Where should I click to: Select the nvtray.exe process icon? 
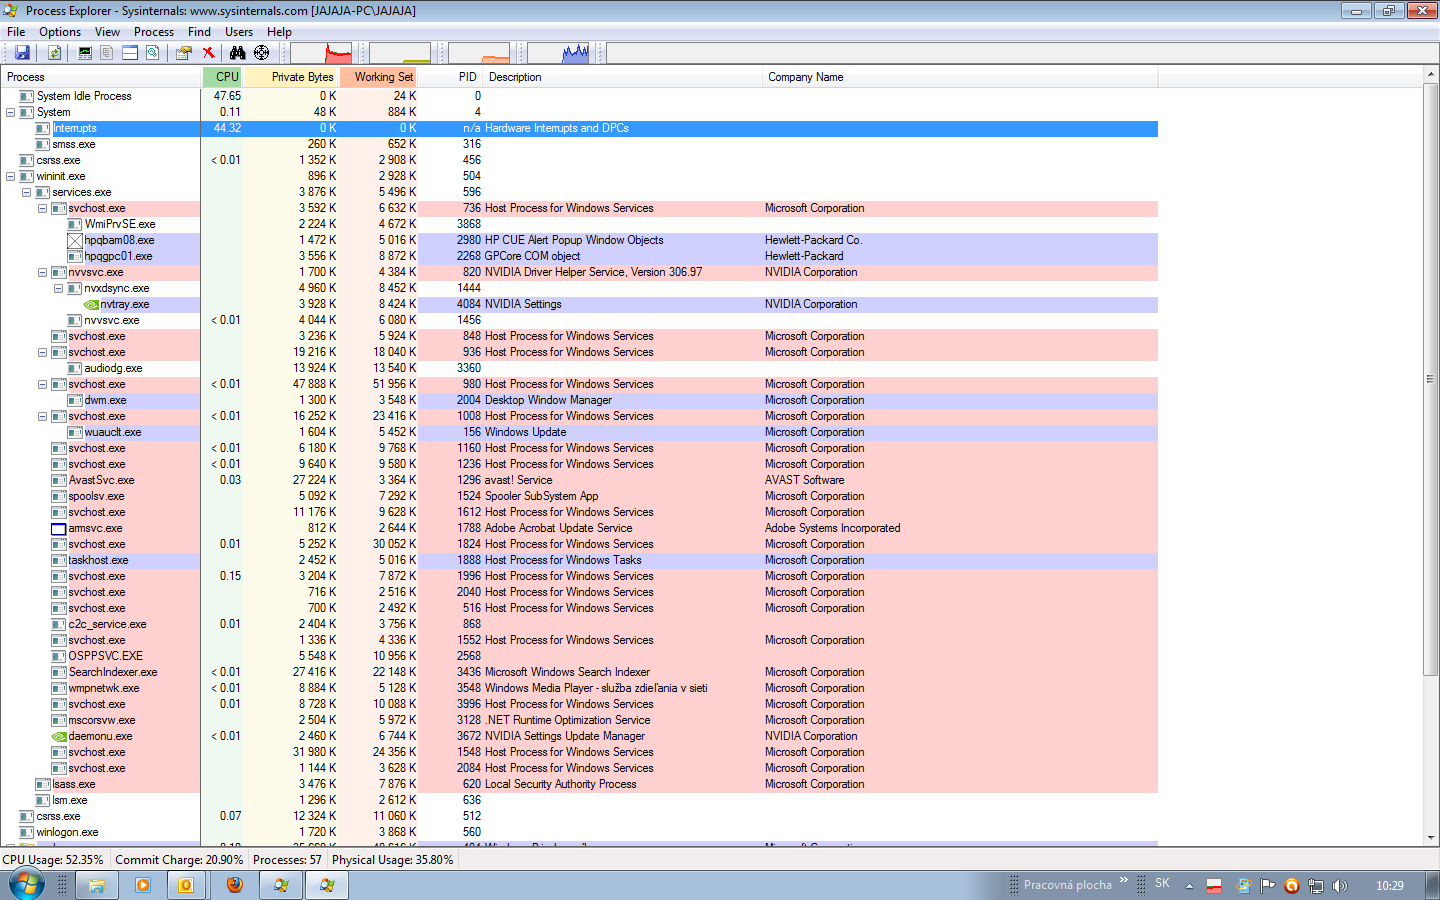point(91,304)
